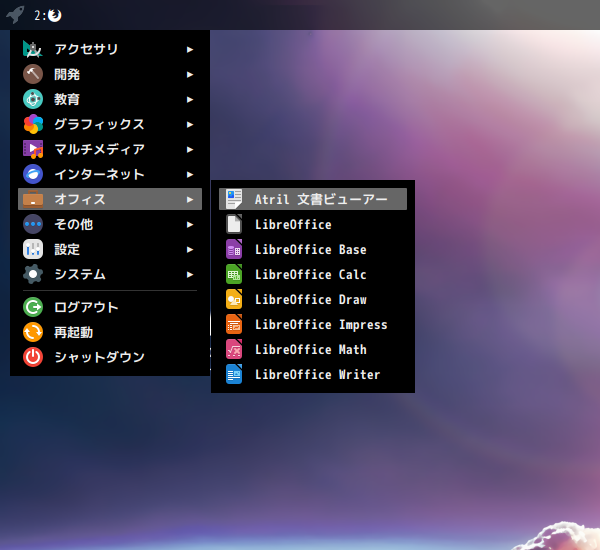600x550 pixels.
Task: Expand the システム submenu arrow
Action: (190, 274)
